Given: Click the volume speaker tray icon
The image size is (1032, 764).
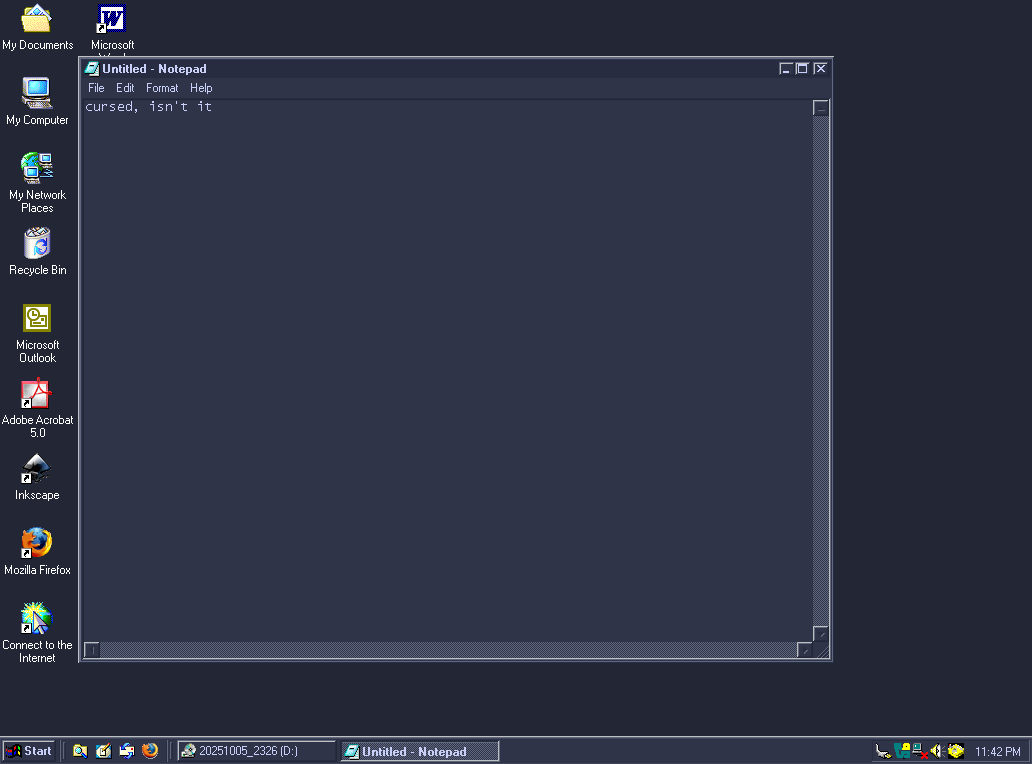Looking at the screenshot, I should (x=937, y=751).
